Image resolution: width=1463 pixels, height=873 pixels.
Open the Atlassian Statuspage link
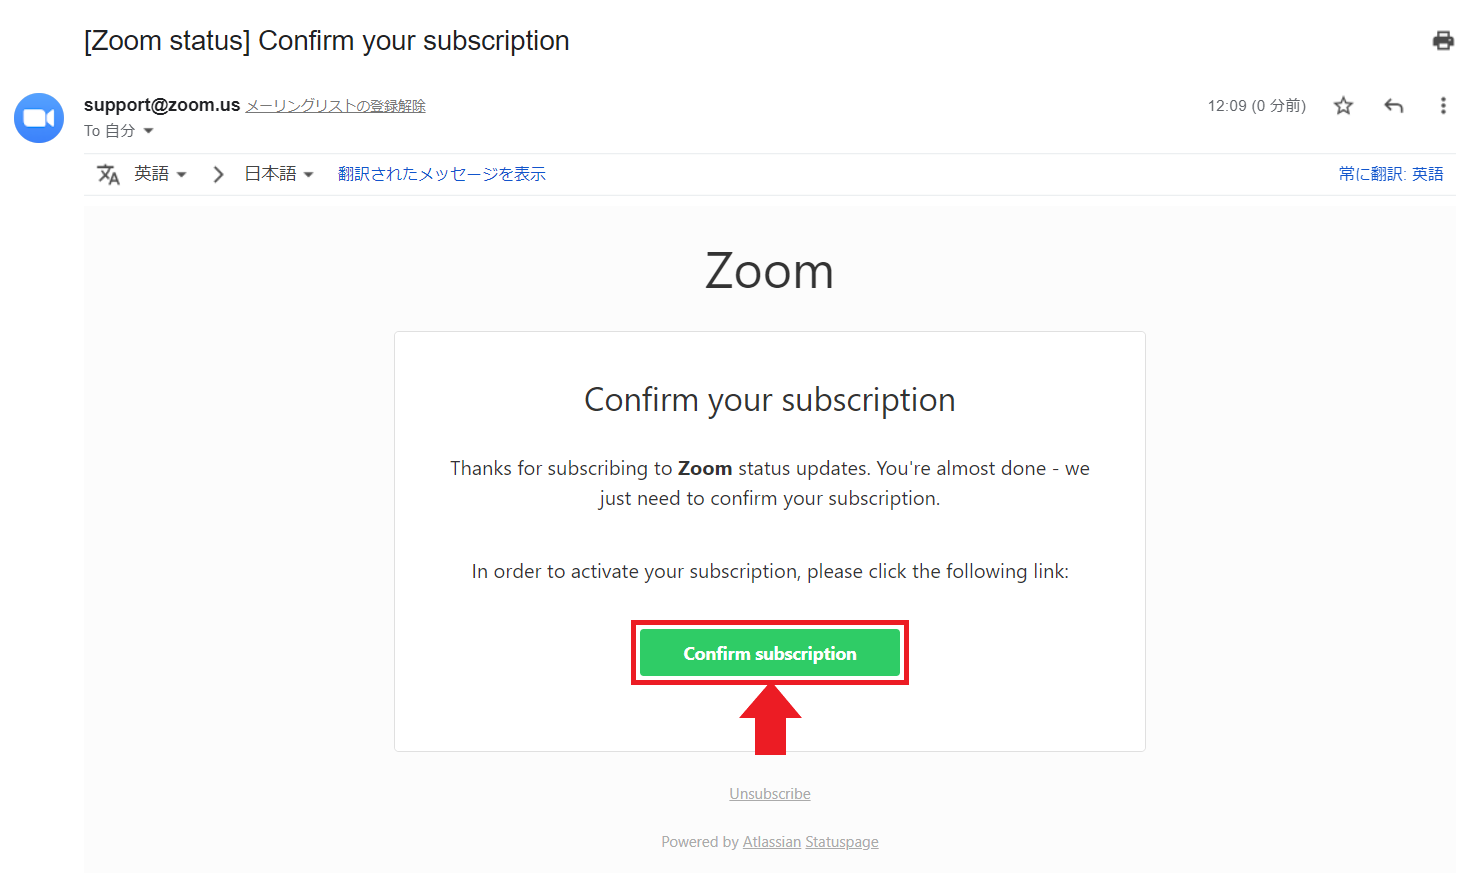(811, 842)
